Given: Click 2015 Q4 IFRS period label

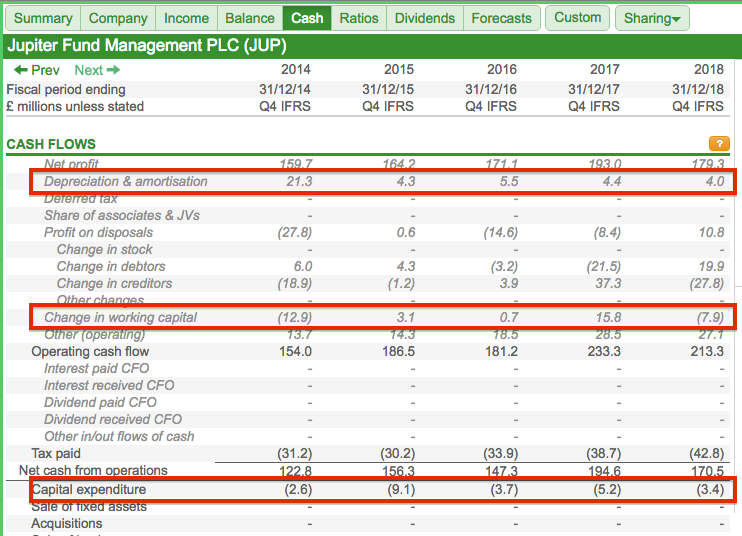Looking at the screenshot, I should [x=388, y=106].
